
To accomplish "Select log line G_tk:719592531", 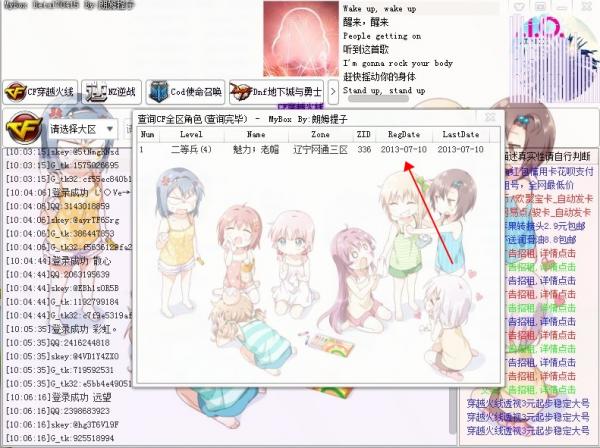I will point(60,370).
